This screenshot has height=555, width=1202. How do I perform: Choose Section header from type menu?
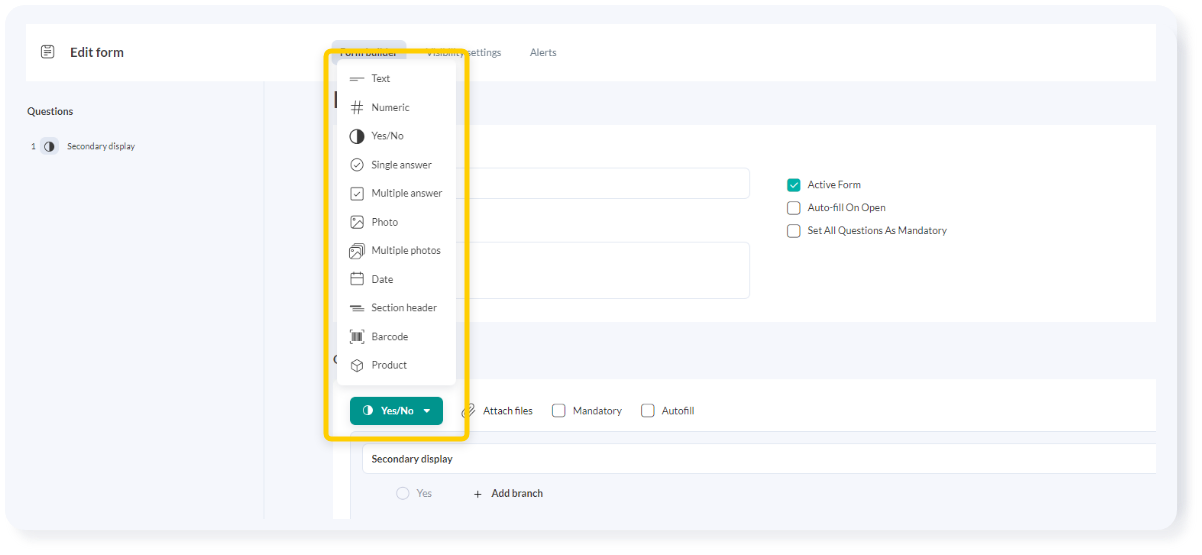pos(403,308)
